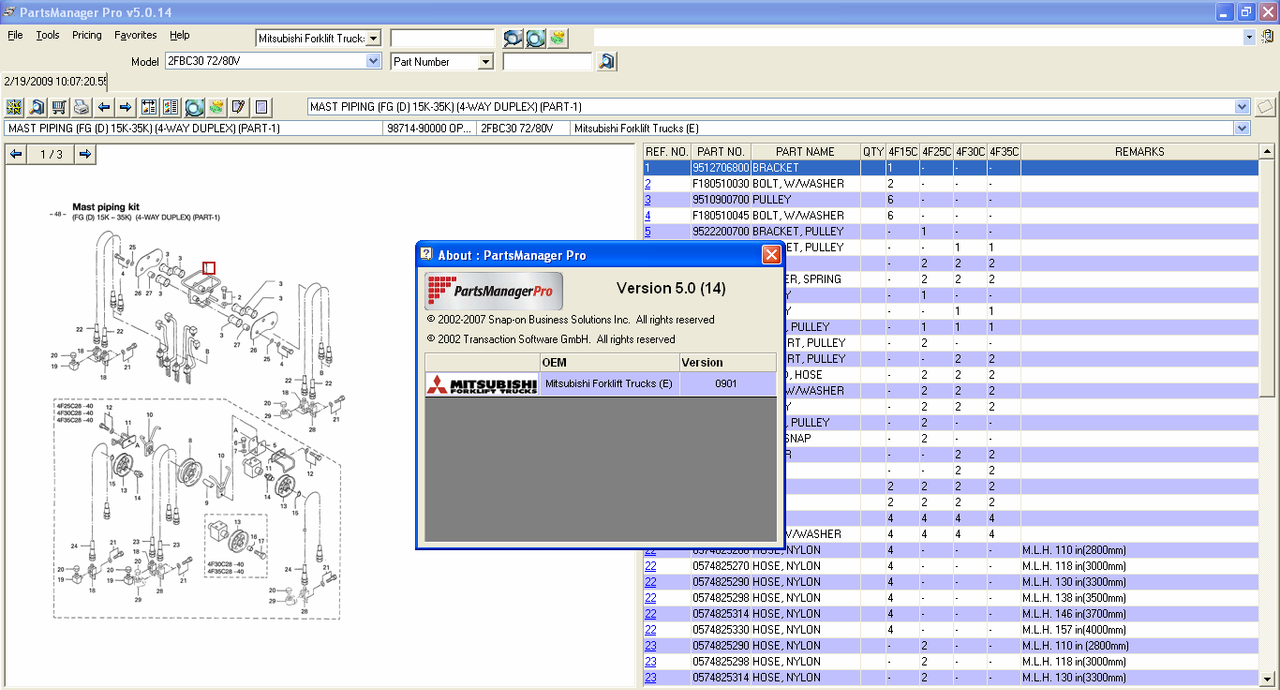Image resolution: width=1280 pixels, height=690 pixels.
Task: Click the Part Number search magnifier icon
Action: (x=607, y=62)
